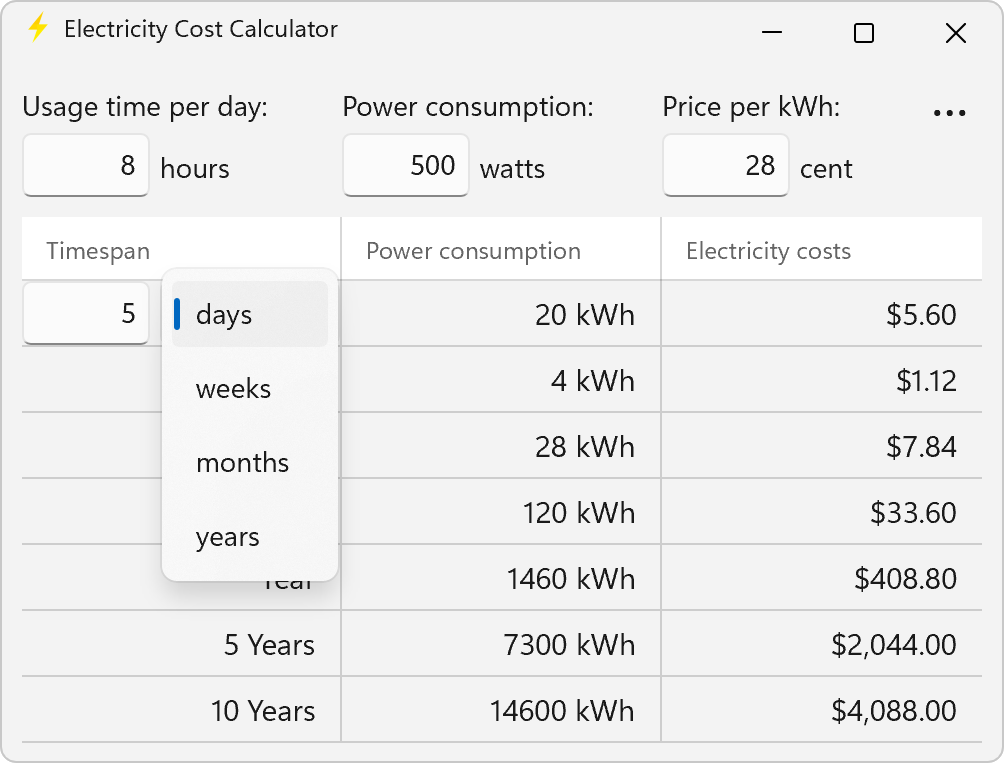Click the Power consumption column header

pos(473,251)
